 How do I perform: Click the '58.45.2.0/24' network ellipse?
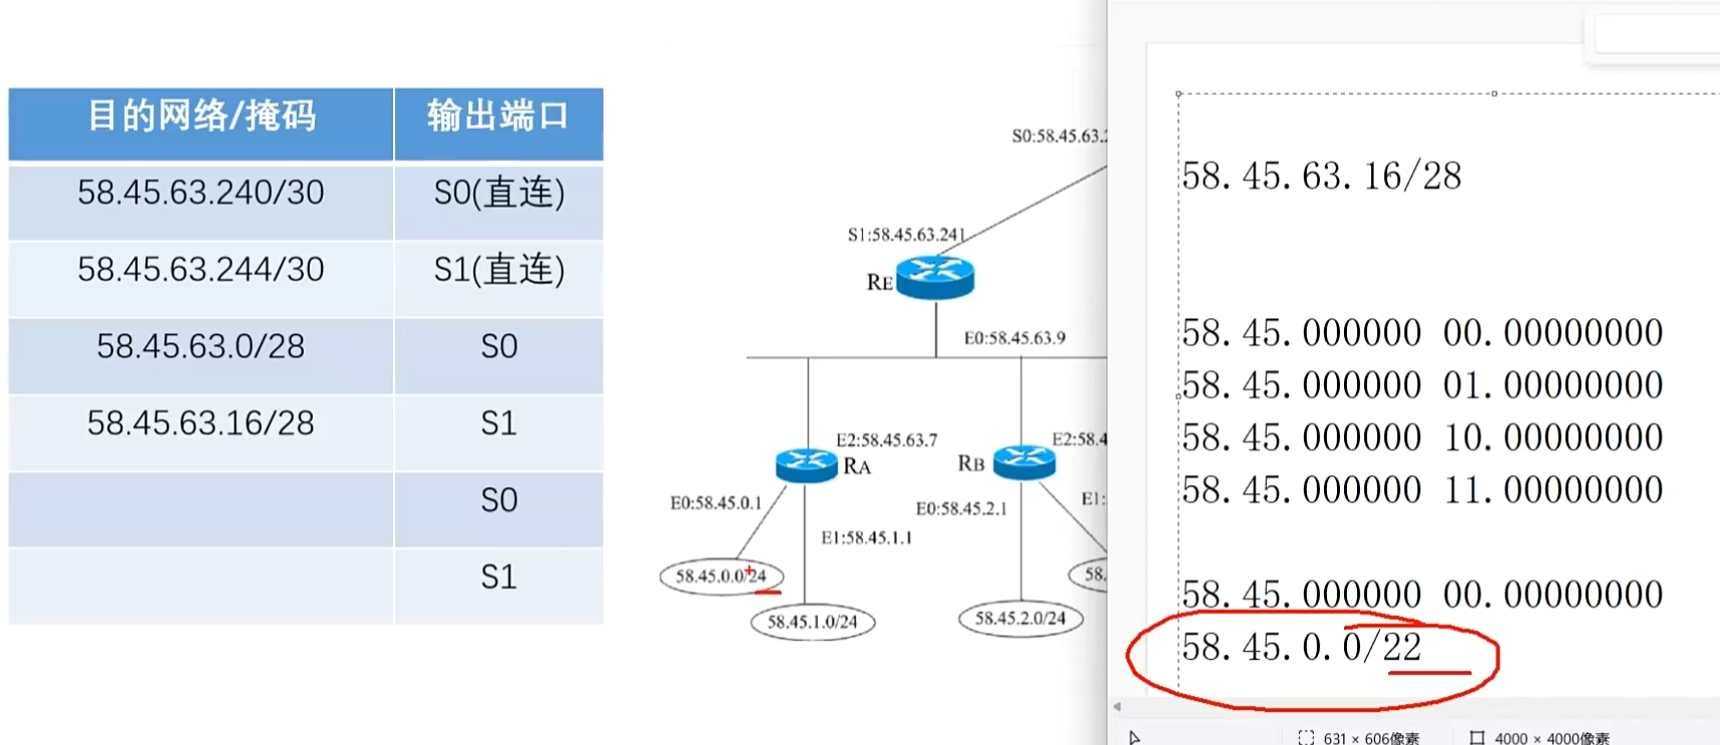point(1021,619)
